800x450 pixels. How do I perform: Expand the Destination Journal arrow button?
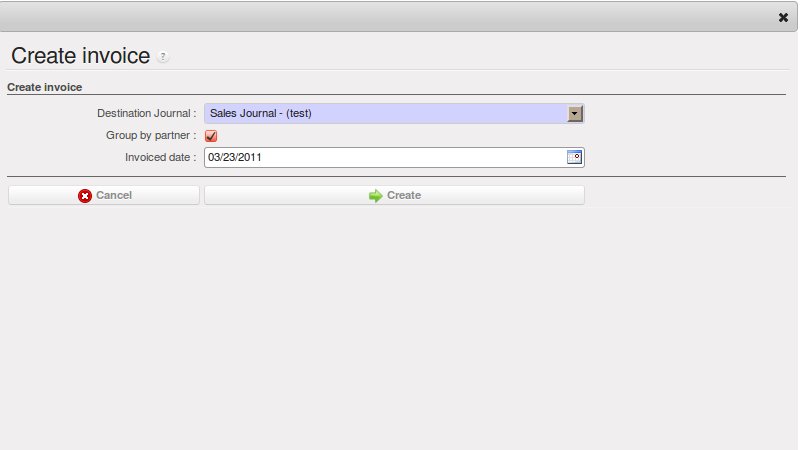coord(574,114)
